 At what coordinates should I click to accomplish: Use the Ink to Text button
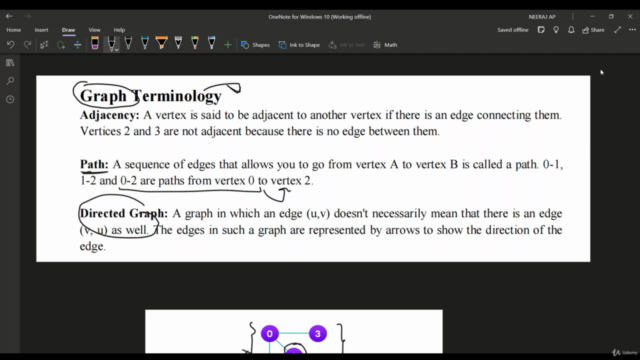(x=346, y=45)
